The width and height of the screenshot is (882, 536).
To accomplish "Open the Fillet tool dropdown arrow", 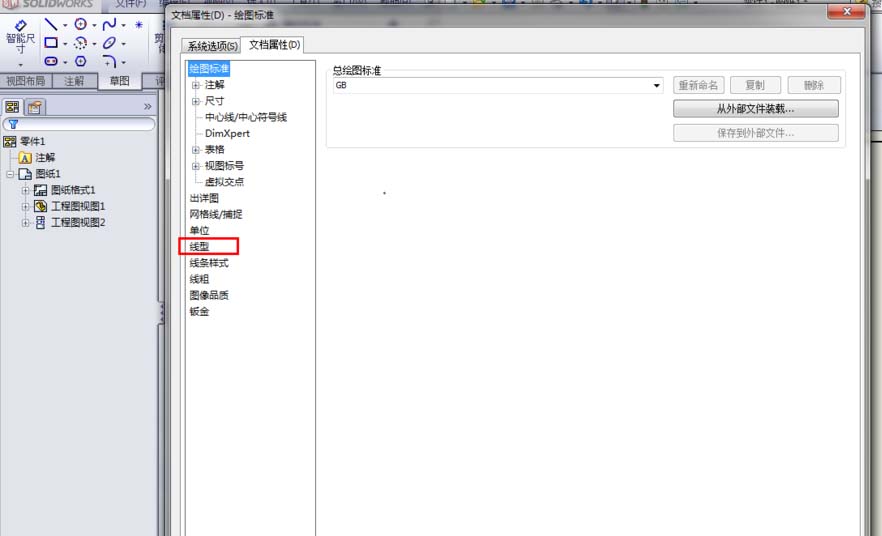I will [x=123, y=62].
